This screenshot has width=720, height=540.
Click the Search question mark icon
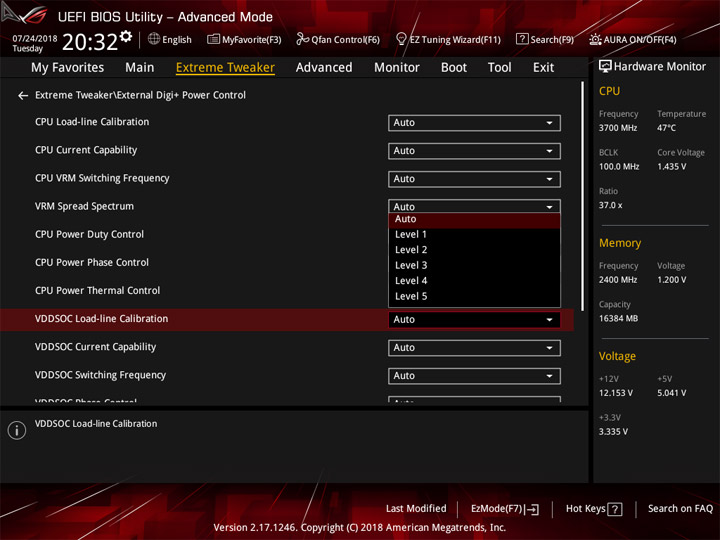pos(522,39)
